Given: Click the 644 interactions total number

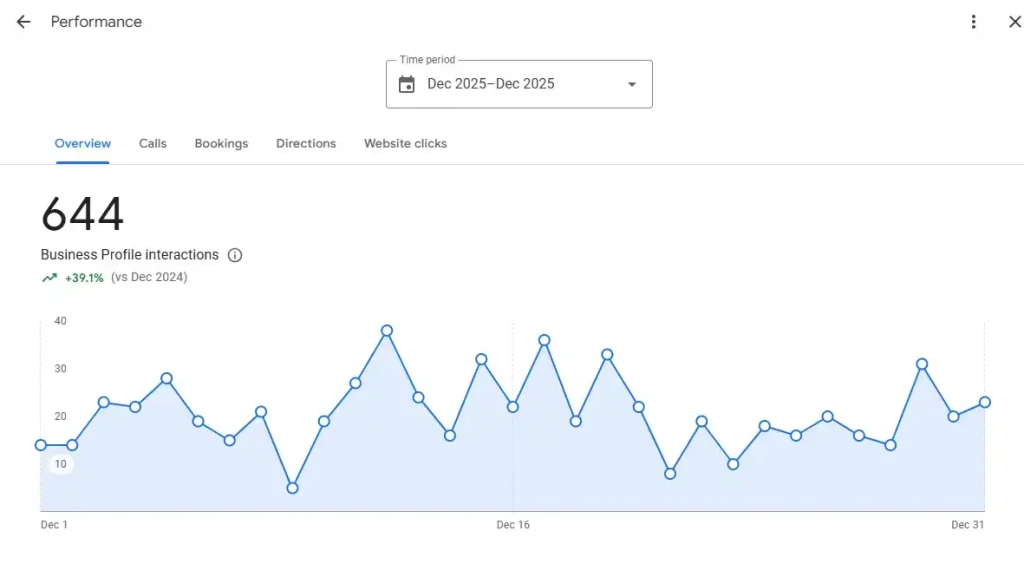Looking at the screenshot, I should point(83,214).
